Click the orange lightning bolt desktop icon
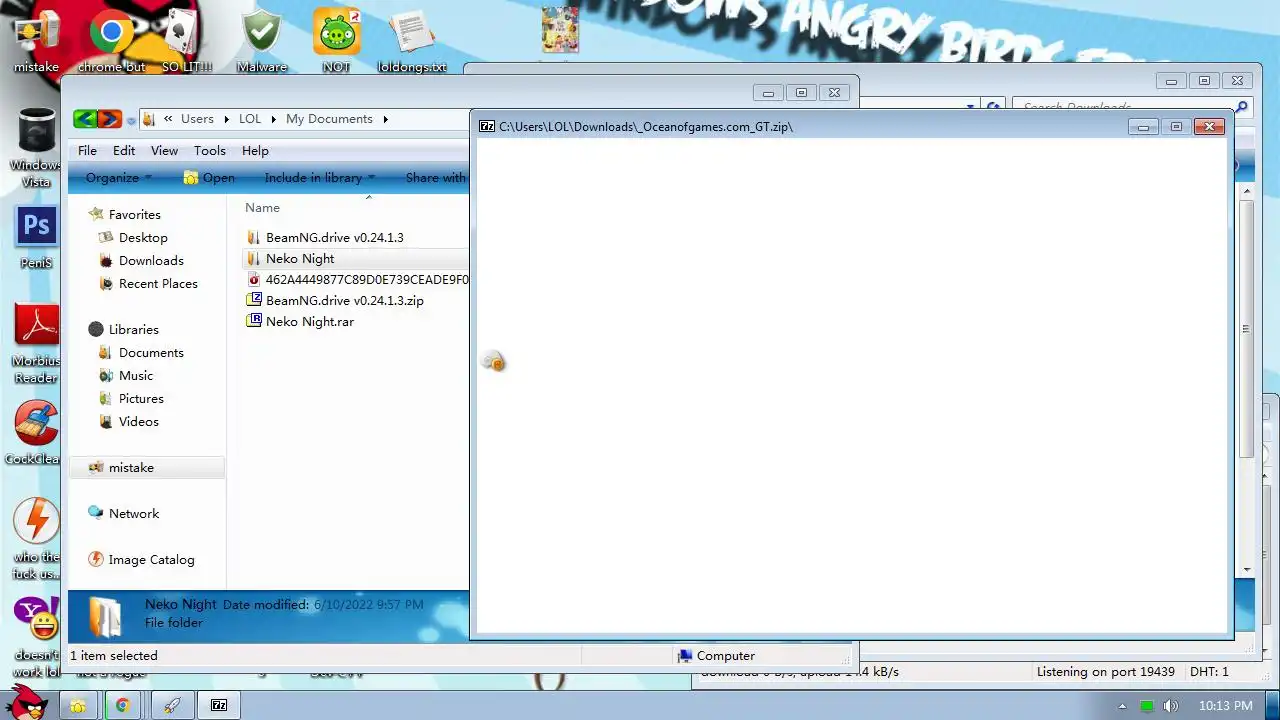This screenshot has height=720, width=1280. coord(36,537)
